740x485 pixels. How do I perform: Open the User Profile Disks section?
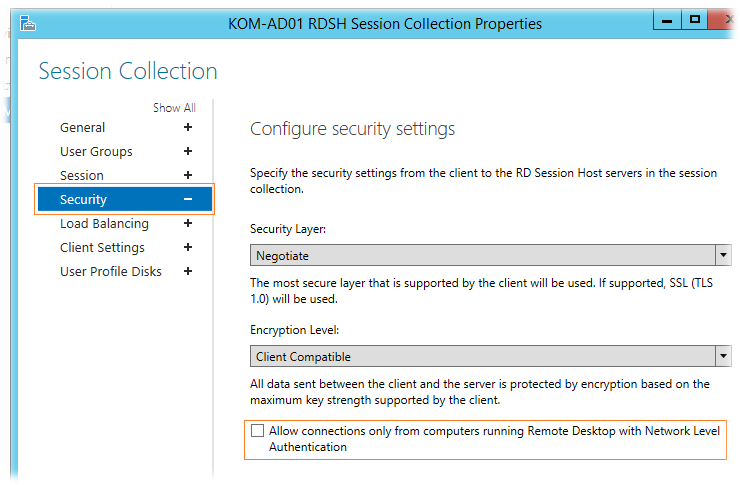111,271
